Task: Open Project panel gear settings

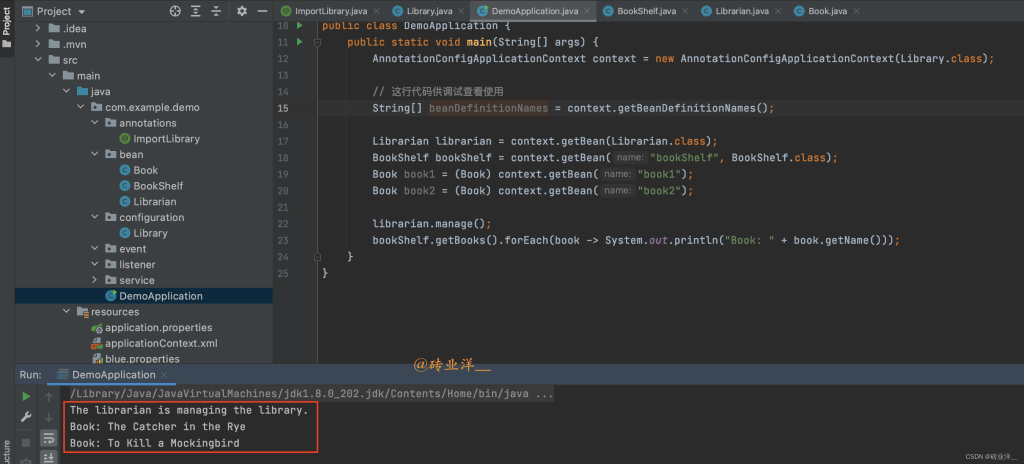Action: click(x=241, y=11)
